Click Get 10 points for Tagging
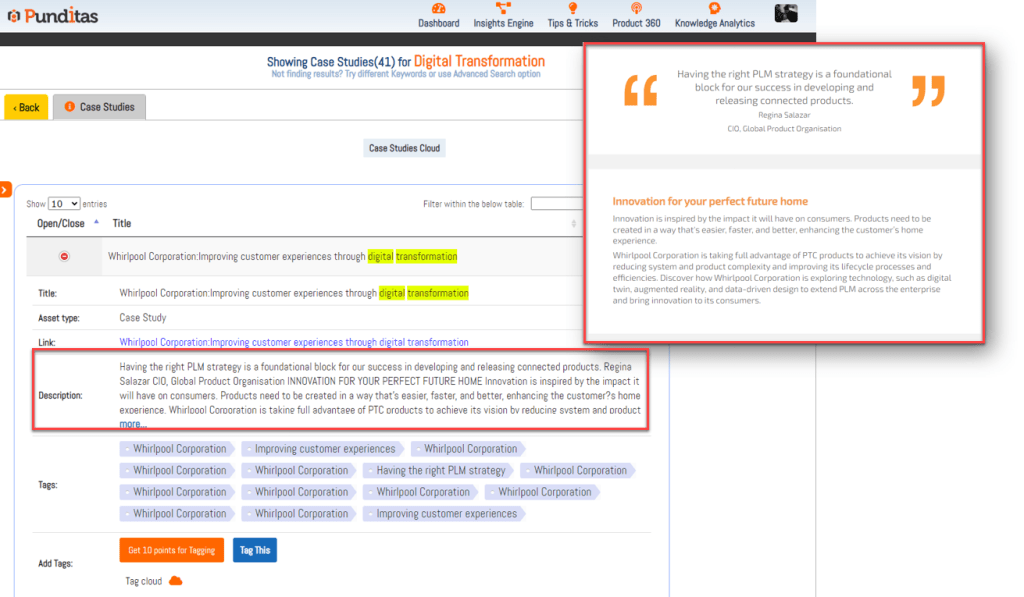 pyautogui.click(x=170, y=550)
